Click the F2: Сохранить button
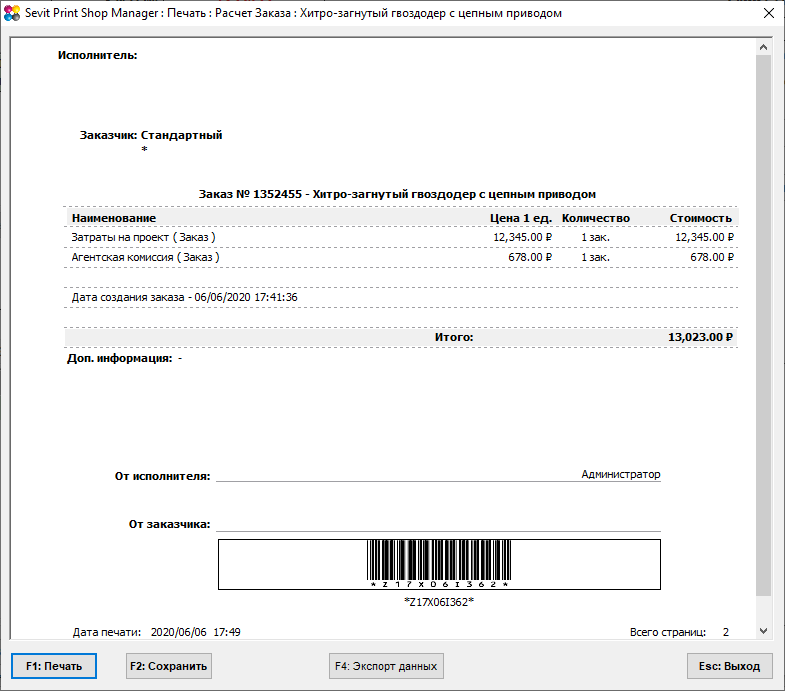 [x=169, y=666]
